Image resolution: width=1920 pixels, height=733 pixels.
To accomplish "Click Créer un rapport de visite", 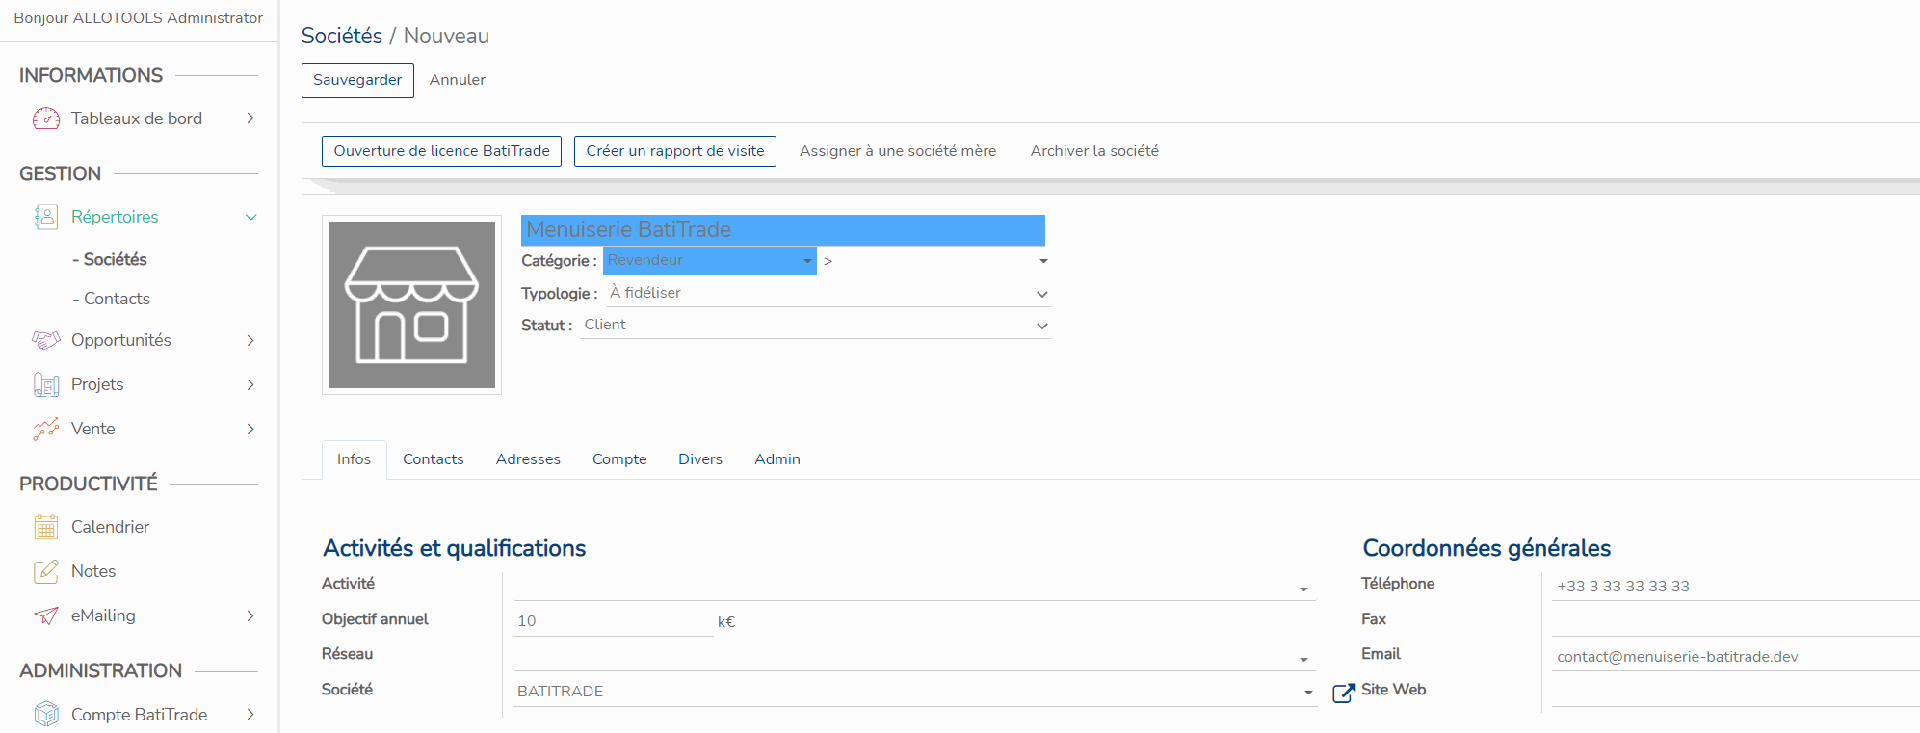I will point(675,151).
